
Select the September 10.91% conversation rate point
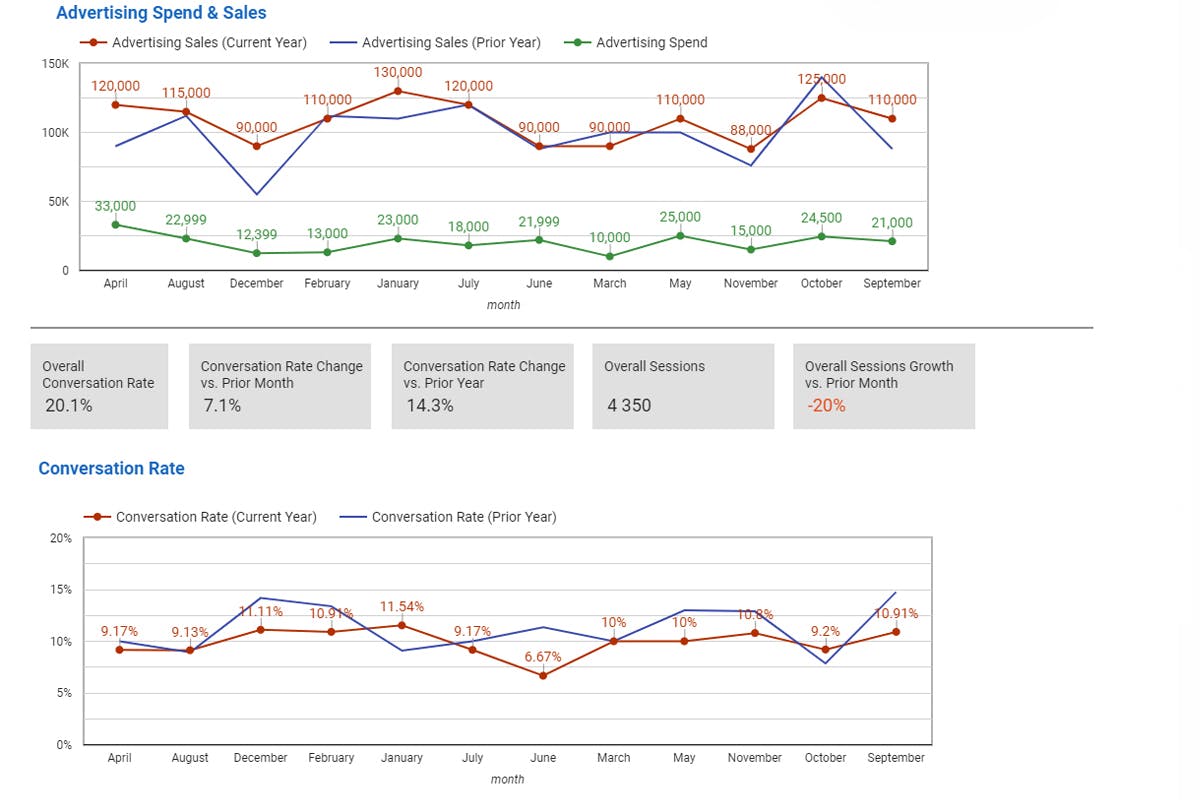[x=896, y=632]
